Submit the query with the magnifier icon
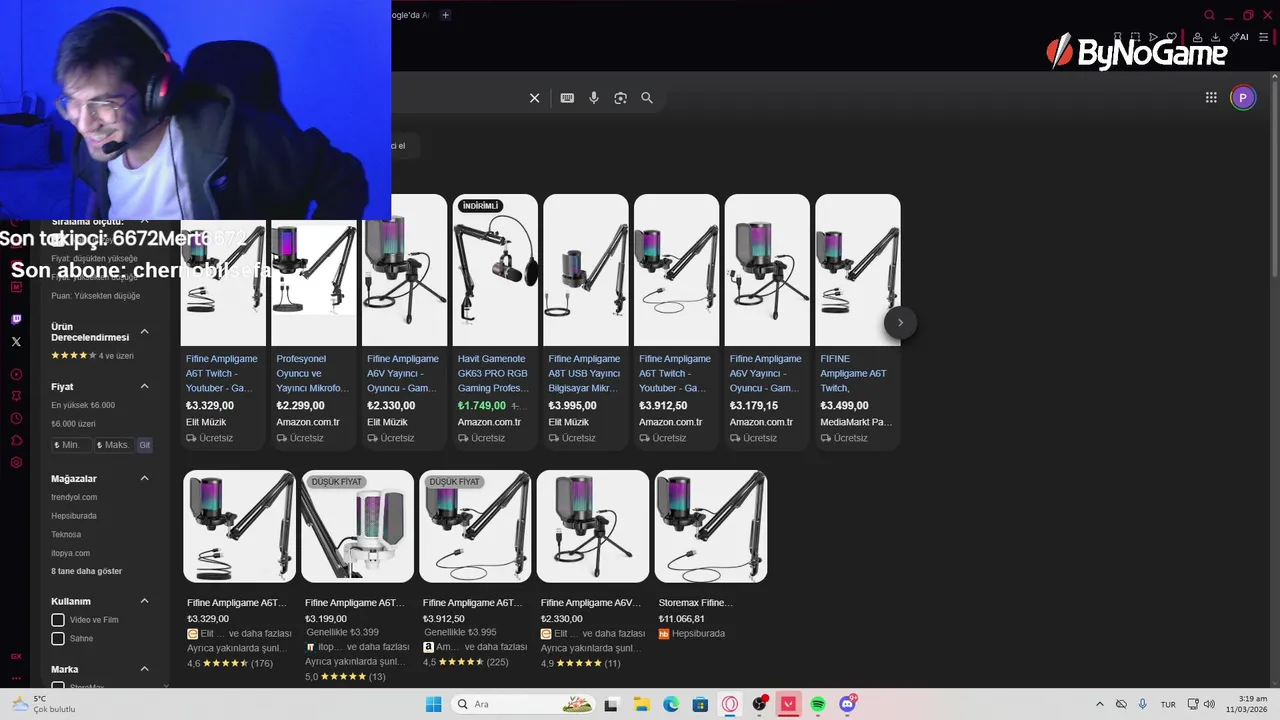The height and width of the screenshot is (720, 1280). (x=647, y=98)
